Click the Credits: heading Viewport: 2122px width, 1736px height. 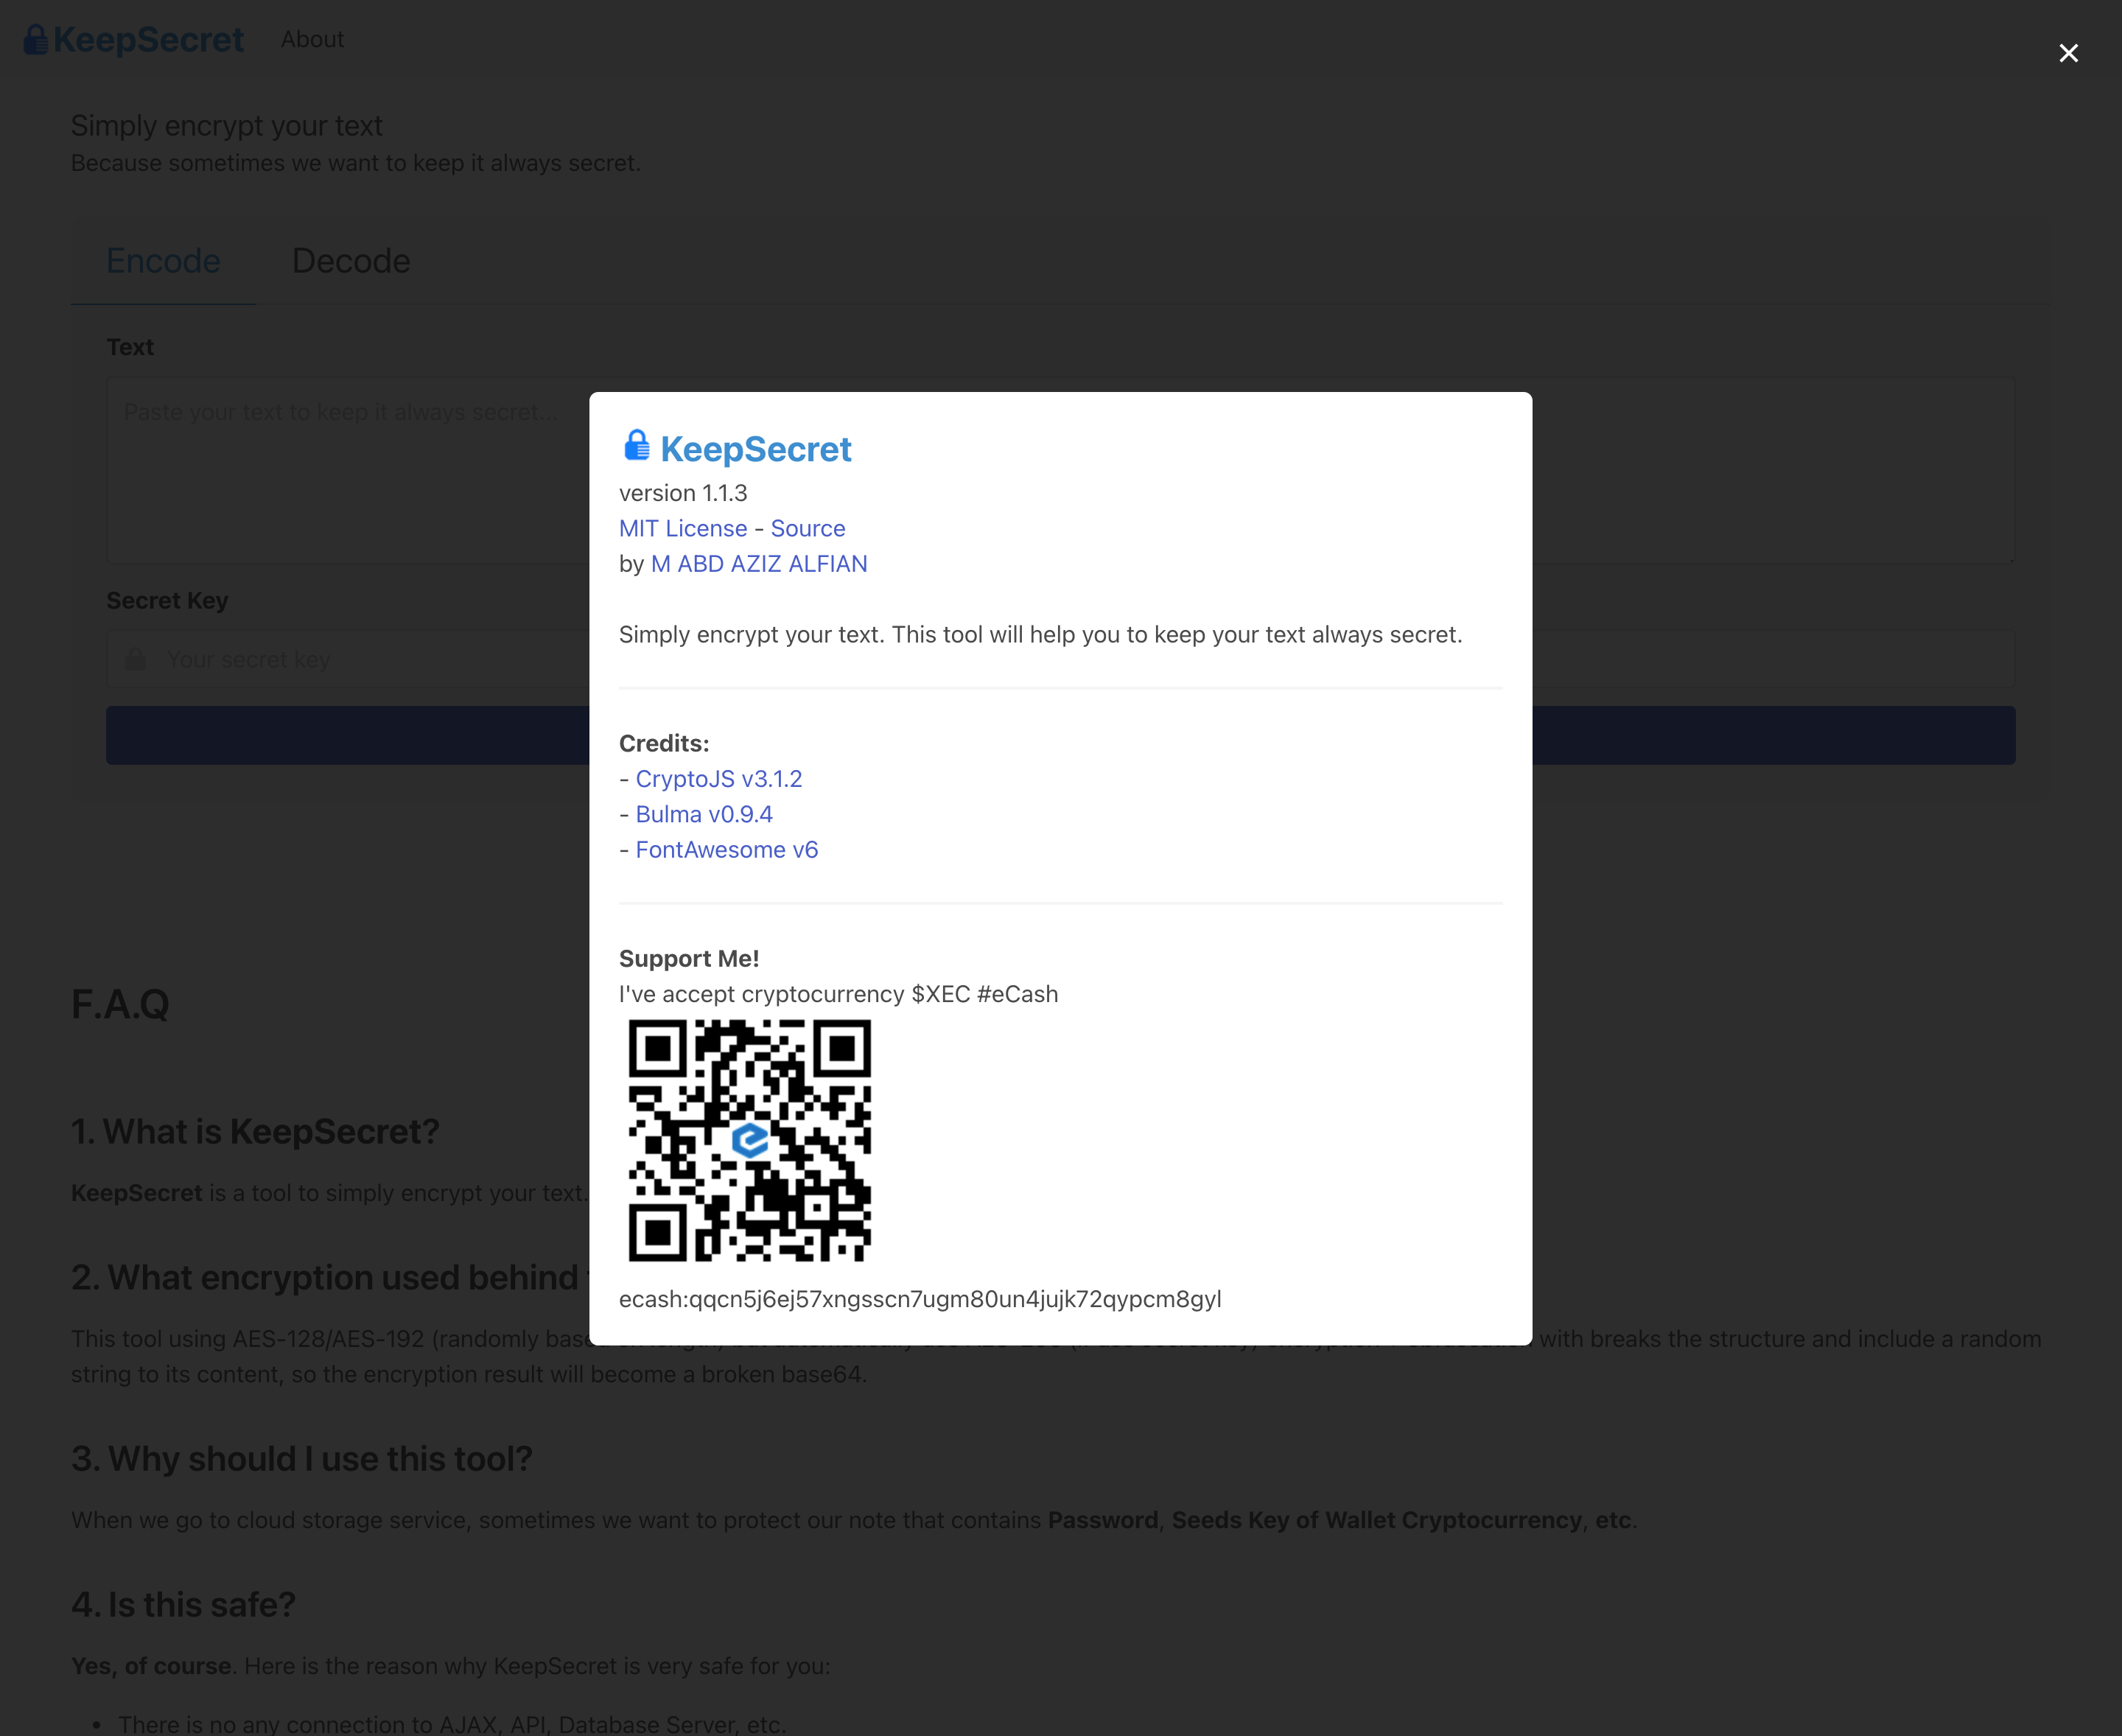click(664, 743)
